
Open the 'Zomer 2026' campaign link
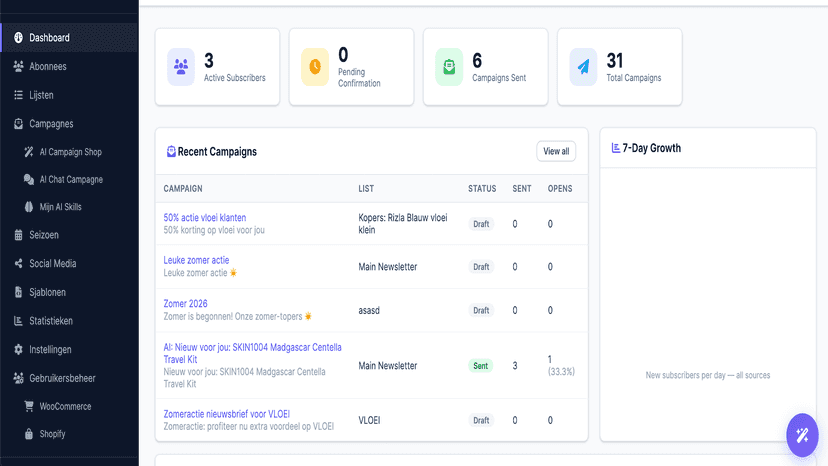point(185,304)
